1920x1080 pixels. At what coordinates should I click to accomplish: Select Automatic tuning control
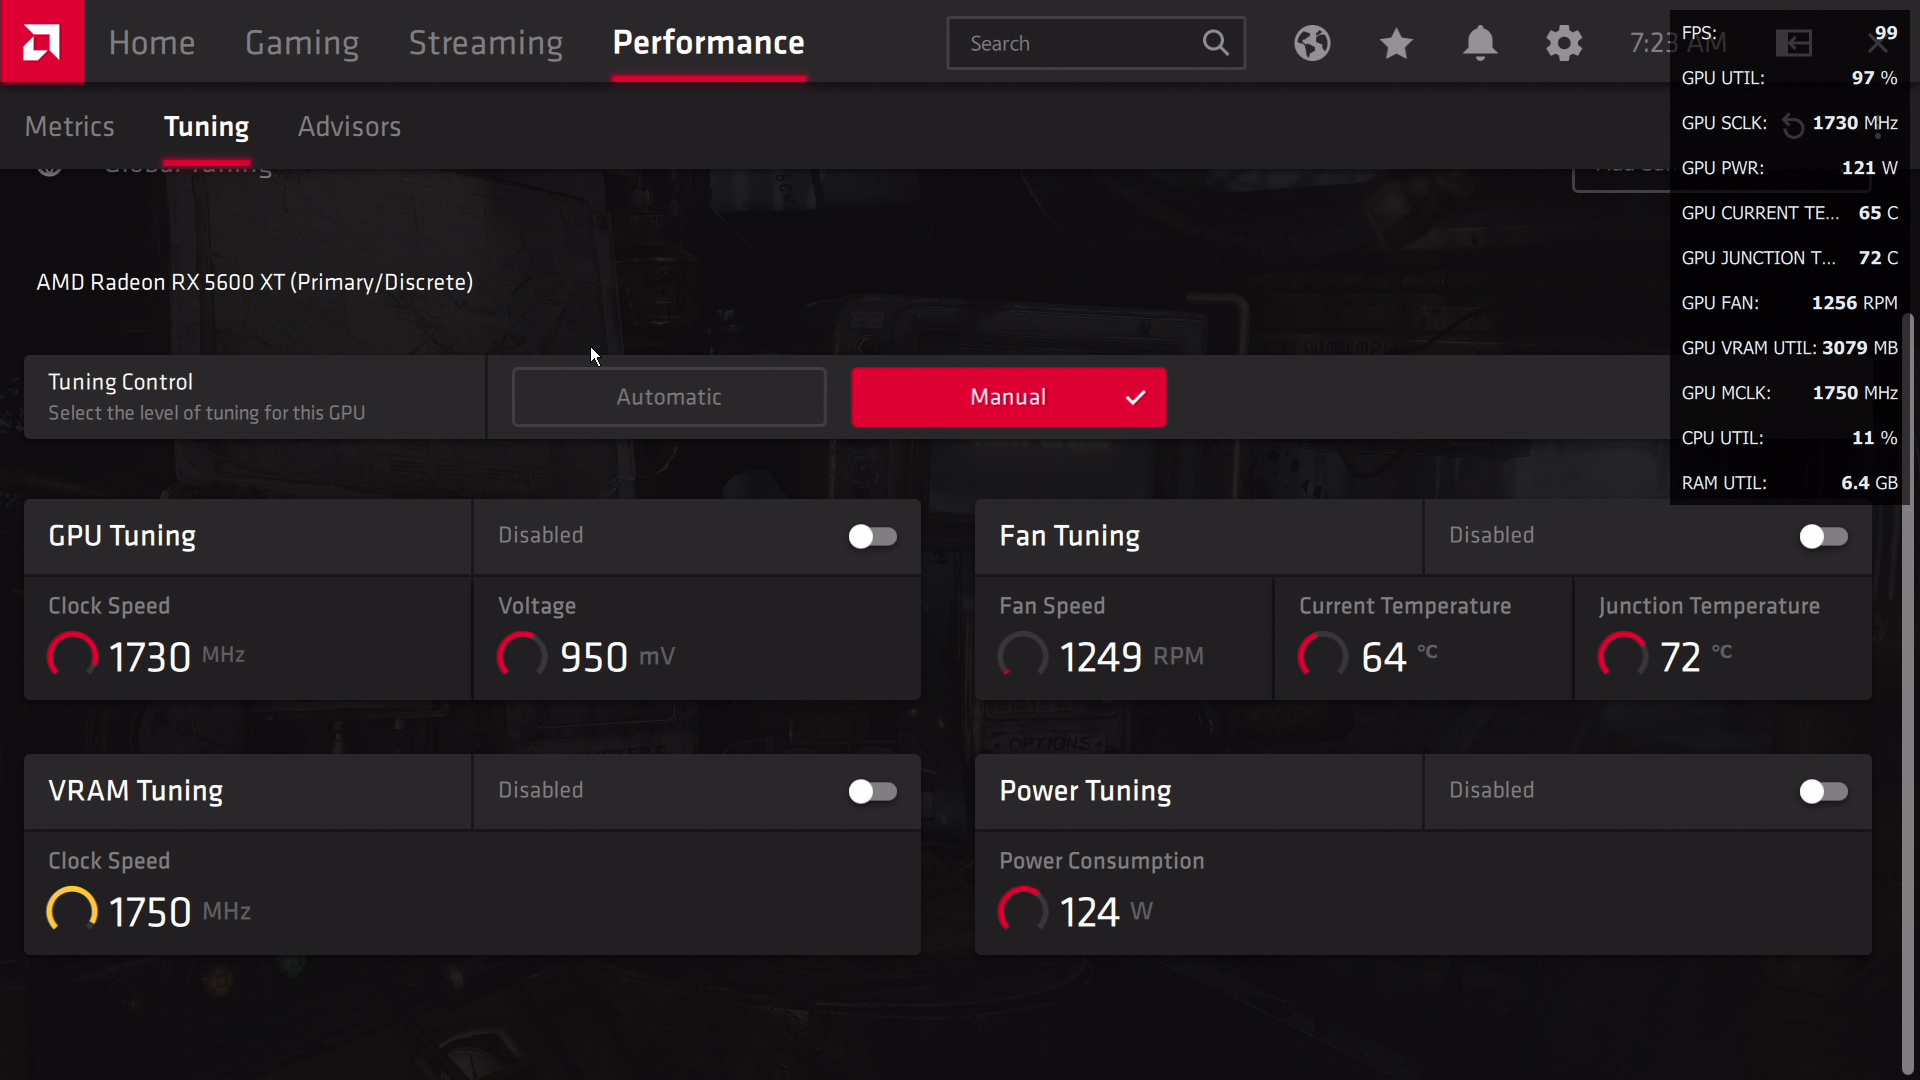[x=669, y=397]
